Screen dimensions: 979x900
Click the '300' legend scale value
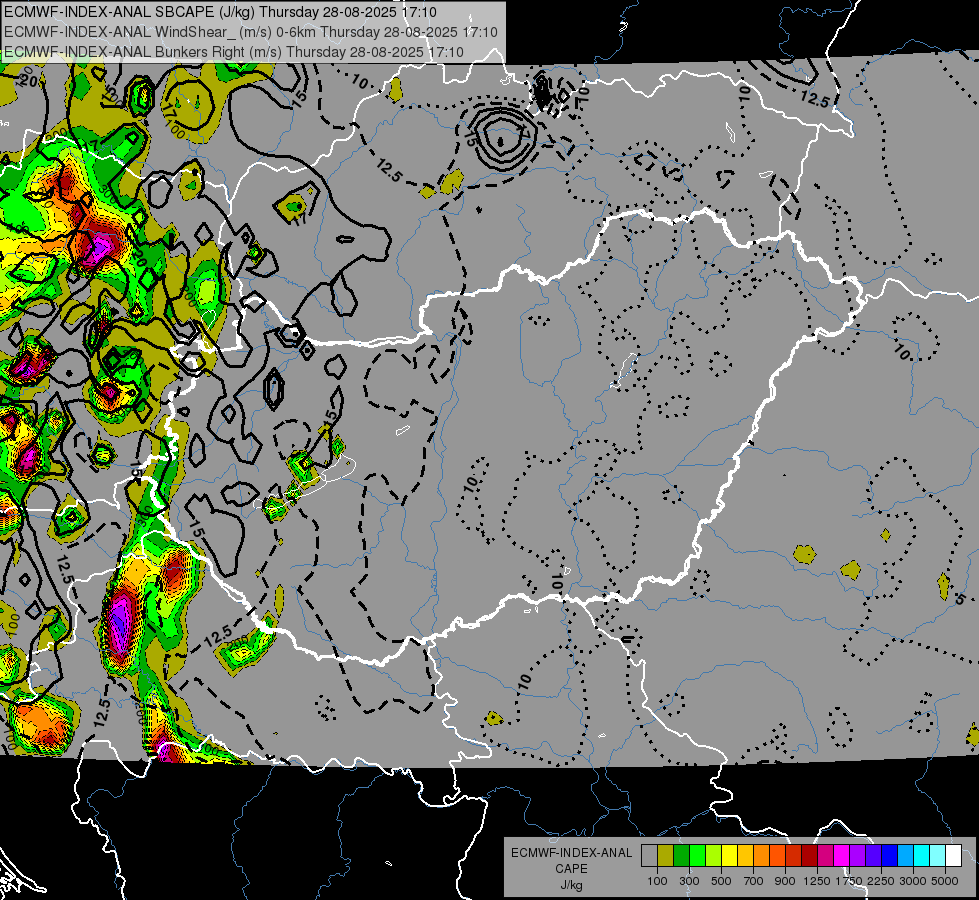(x=689, y=881)
